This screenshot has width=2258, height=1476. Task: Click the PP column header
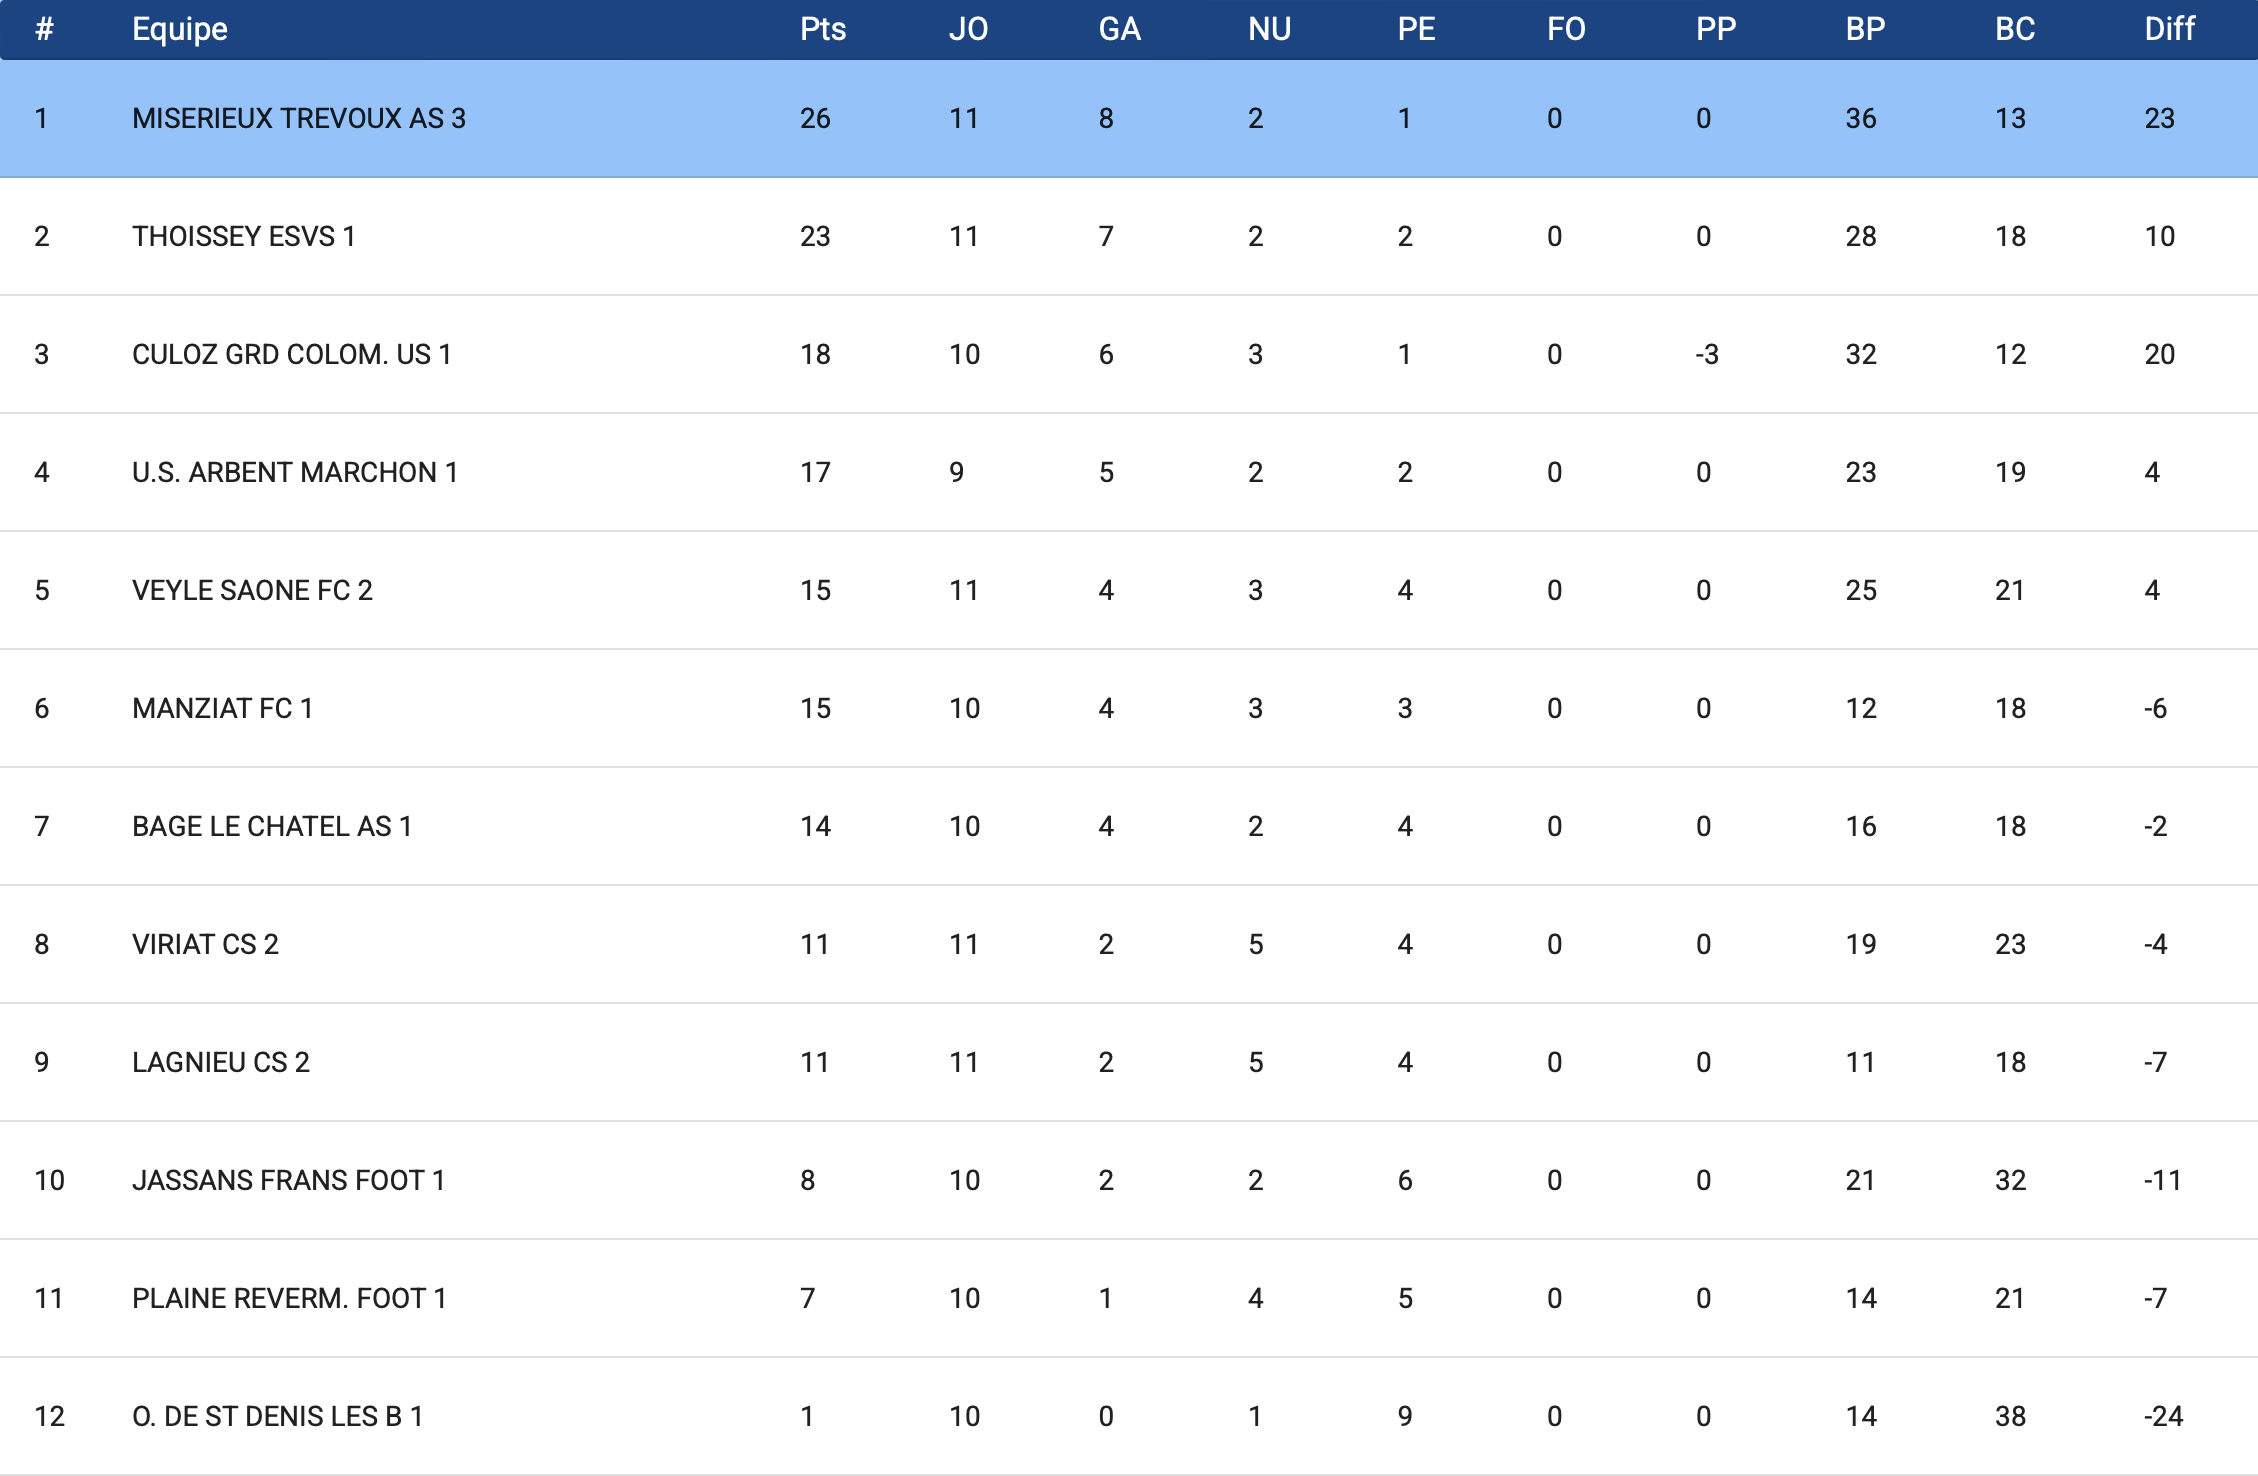(x=1715, y=29)
